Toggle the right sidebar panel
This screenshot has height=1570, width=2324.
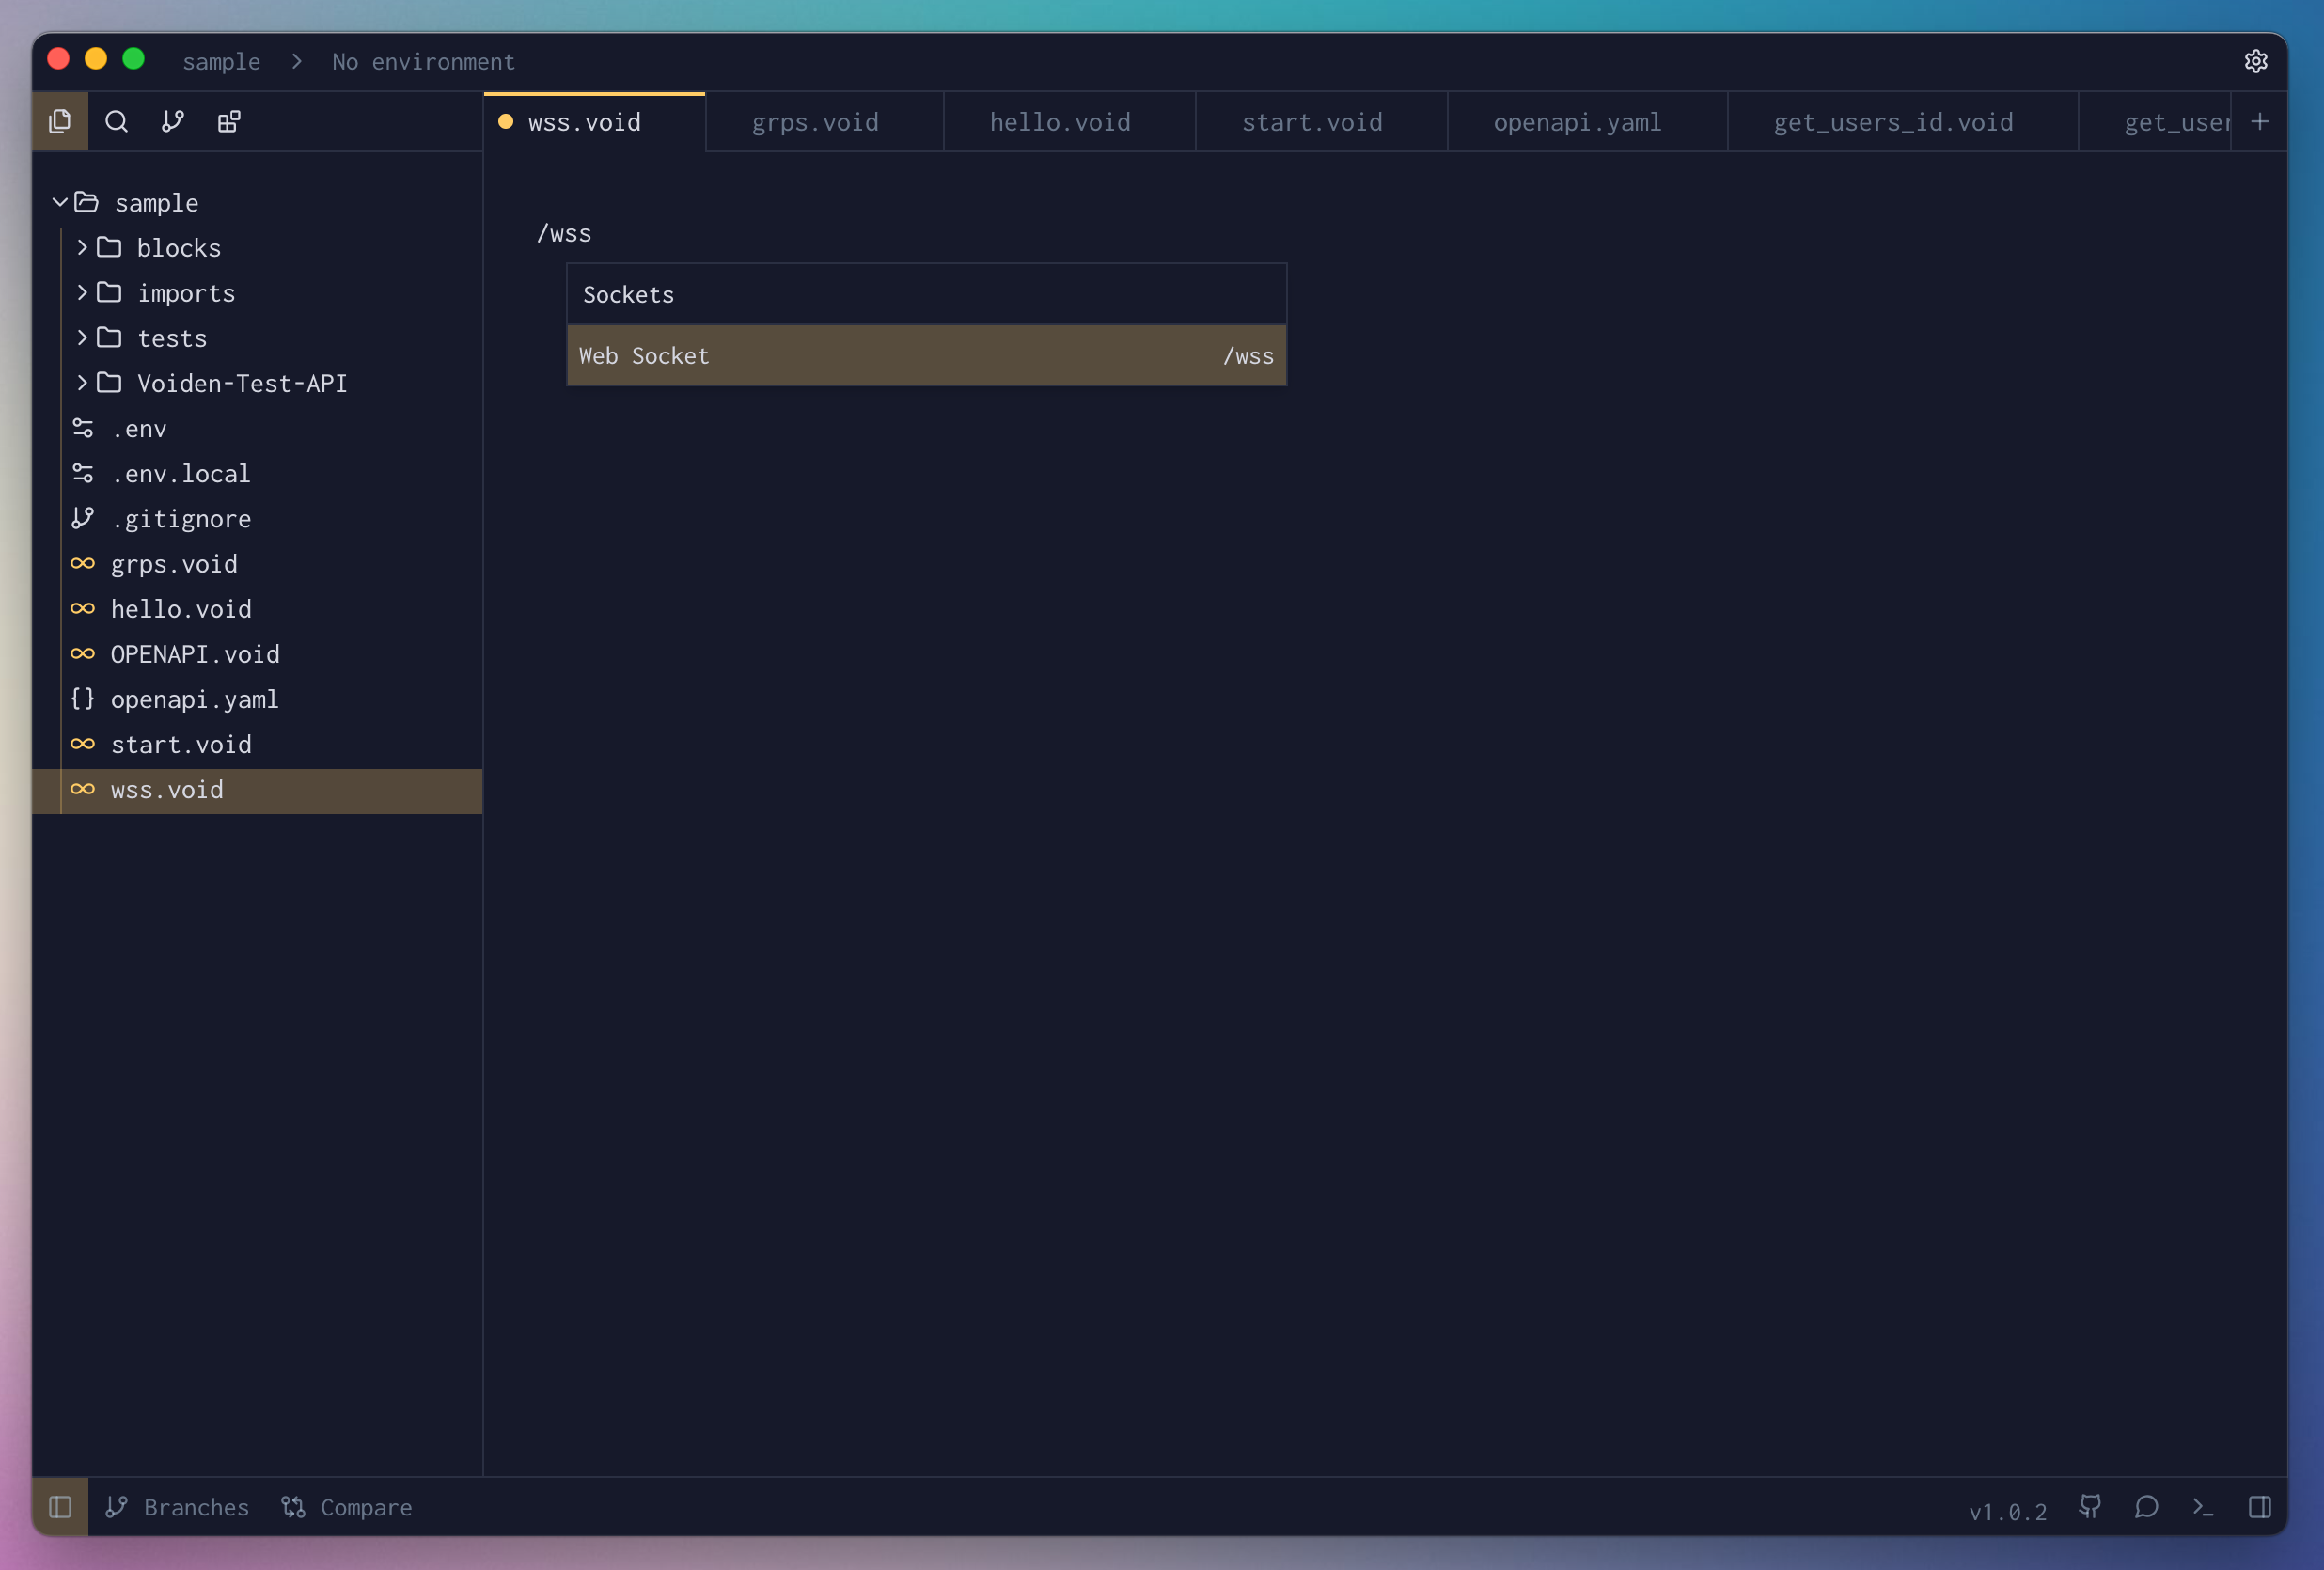click(x=2259, y=1507)
